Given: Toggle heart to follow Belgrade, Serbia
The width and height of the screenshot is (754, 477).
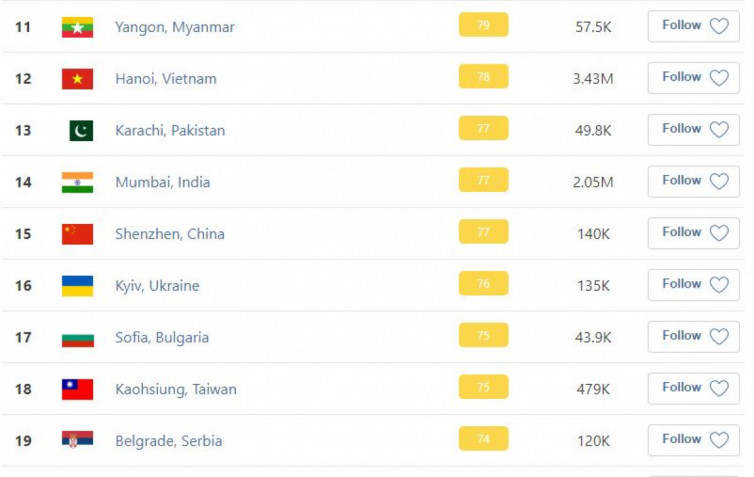Looking at the screenshot, I should click(x=719, y=439).
